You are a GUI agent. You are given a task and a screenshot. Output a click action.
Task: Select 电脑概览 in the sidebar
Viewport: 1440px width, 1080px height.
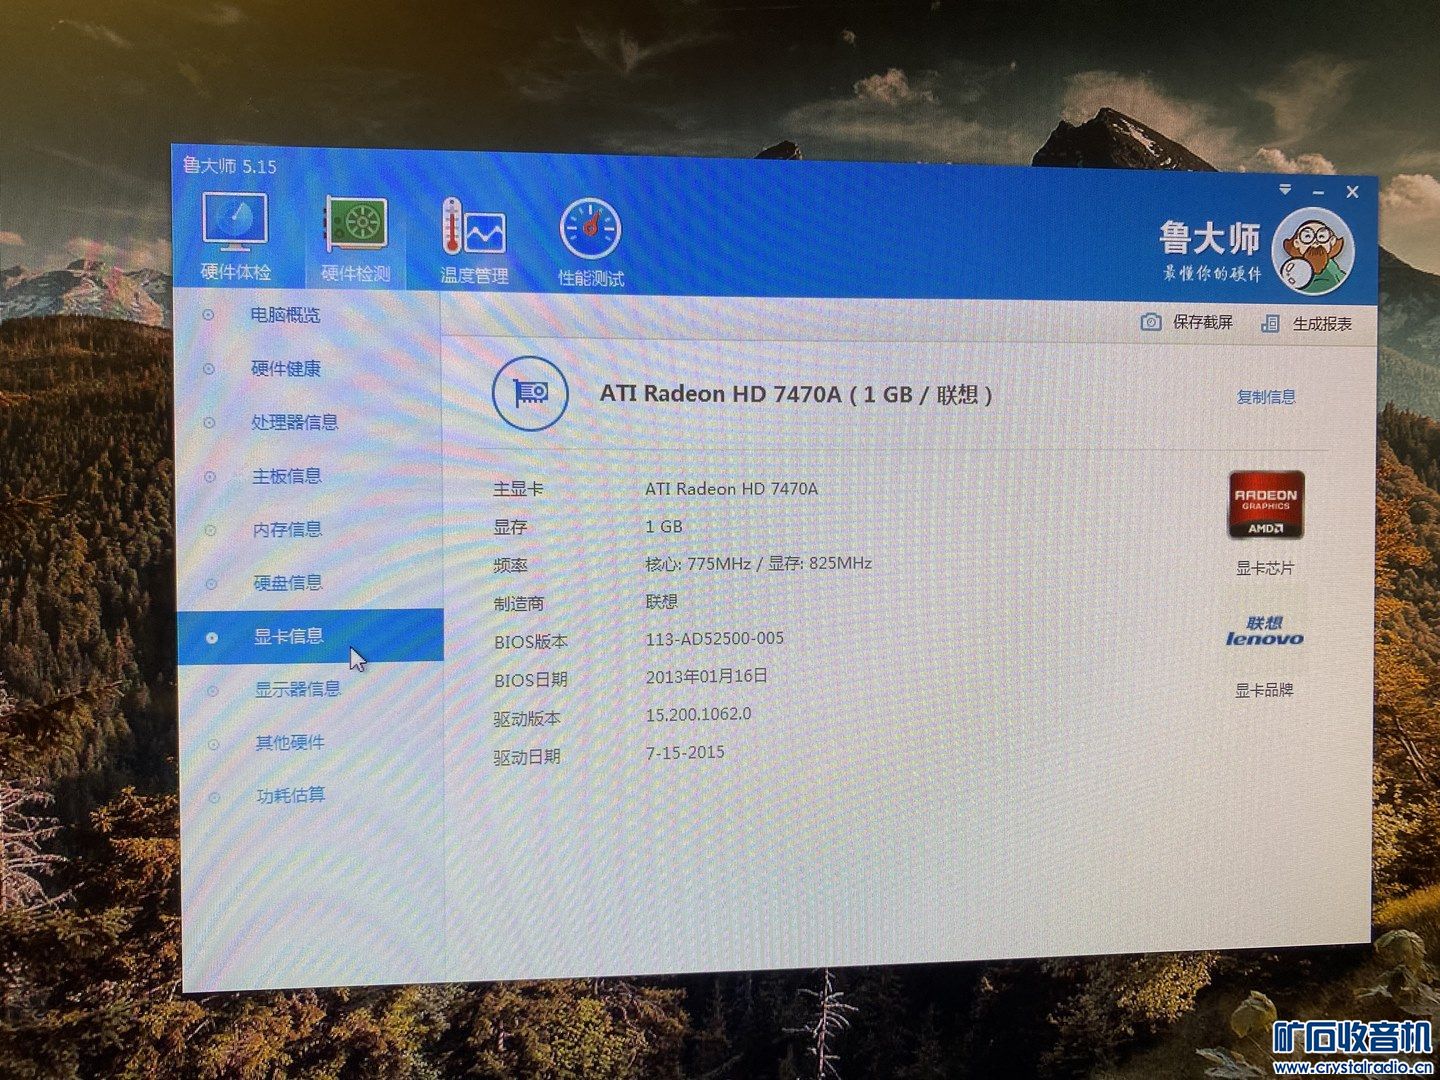point(285,315)
